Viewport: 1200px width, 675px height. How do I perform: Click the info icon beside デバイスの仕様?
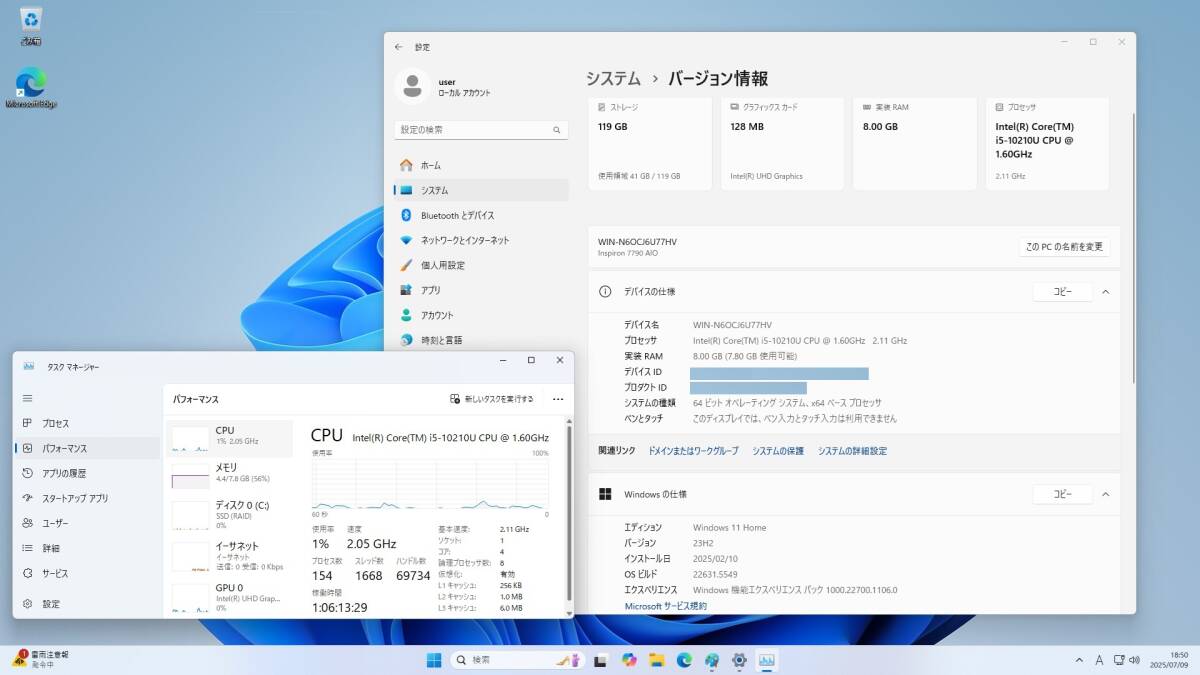605,292
